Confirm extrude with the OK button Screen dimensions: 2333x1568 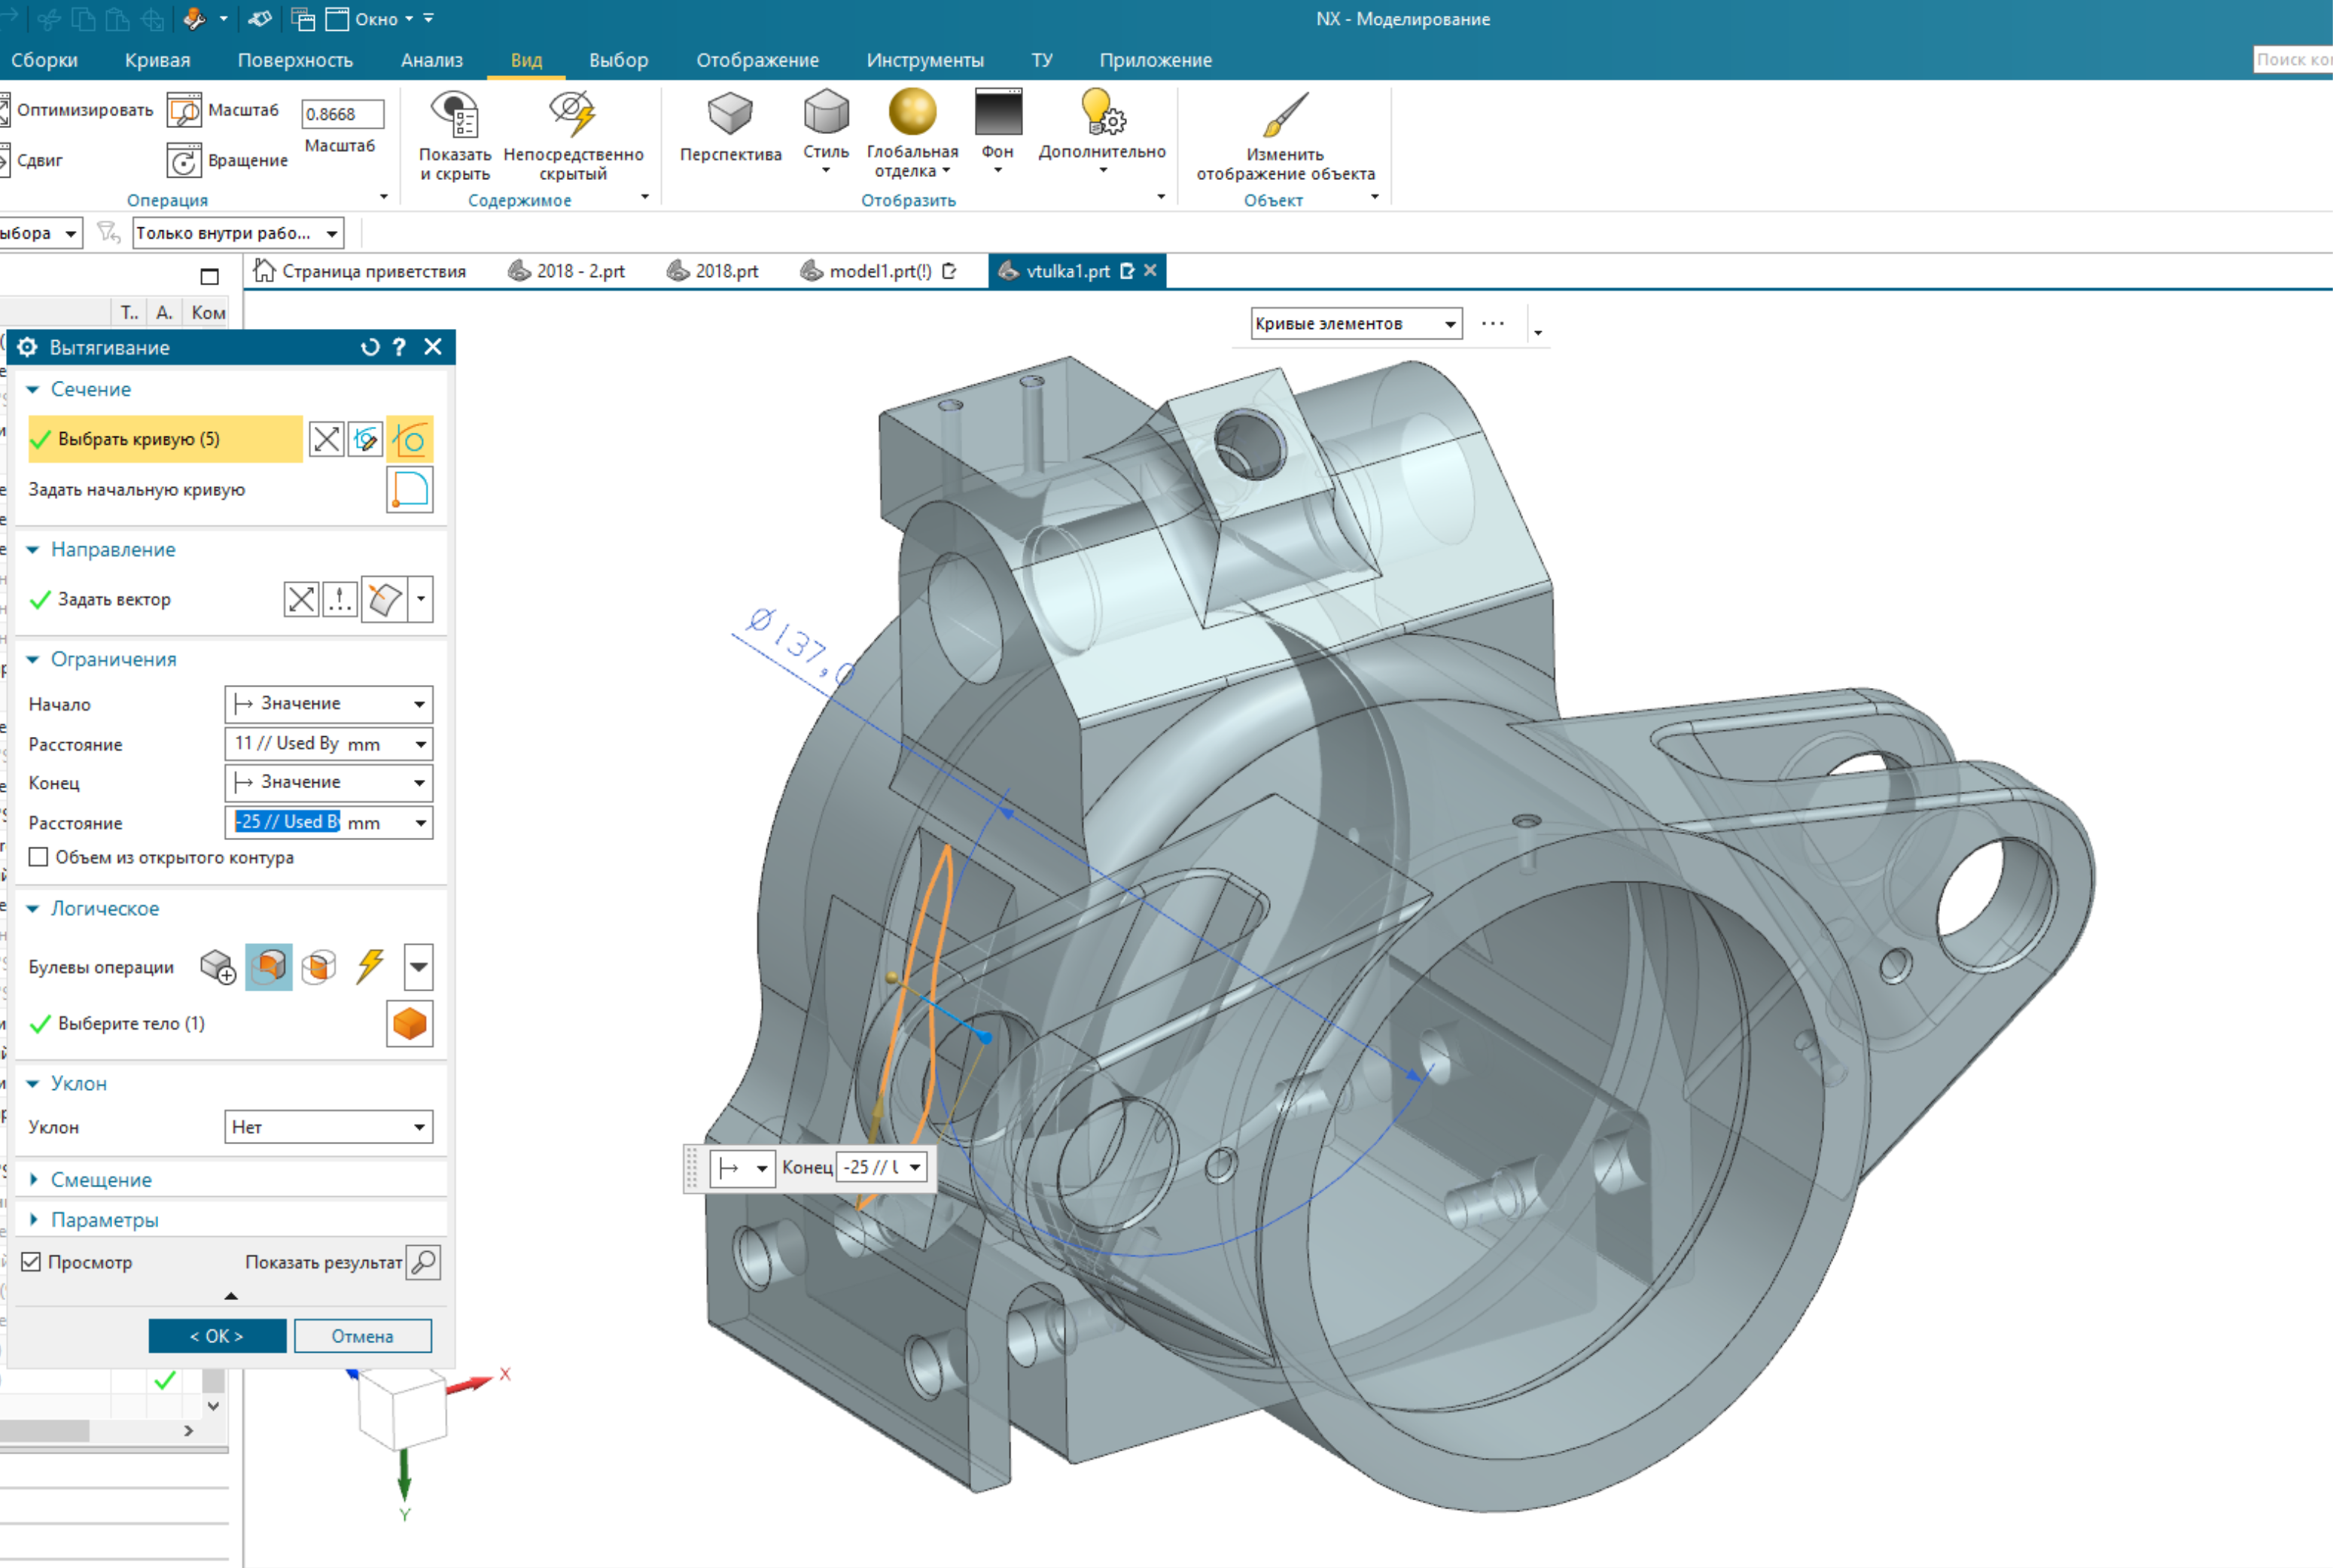pos(217,1336)
